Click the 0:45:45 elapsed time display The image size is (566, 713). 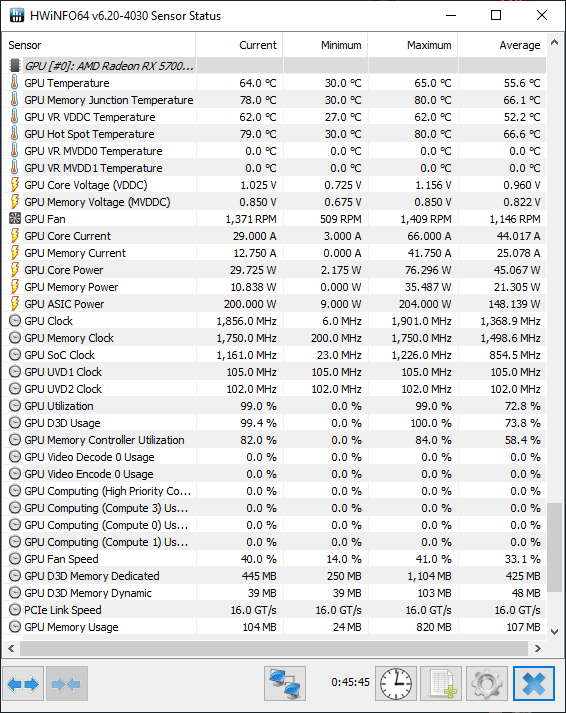[x=350, y=682]
